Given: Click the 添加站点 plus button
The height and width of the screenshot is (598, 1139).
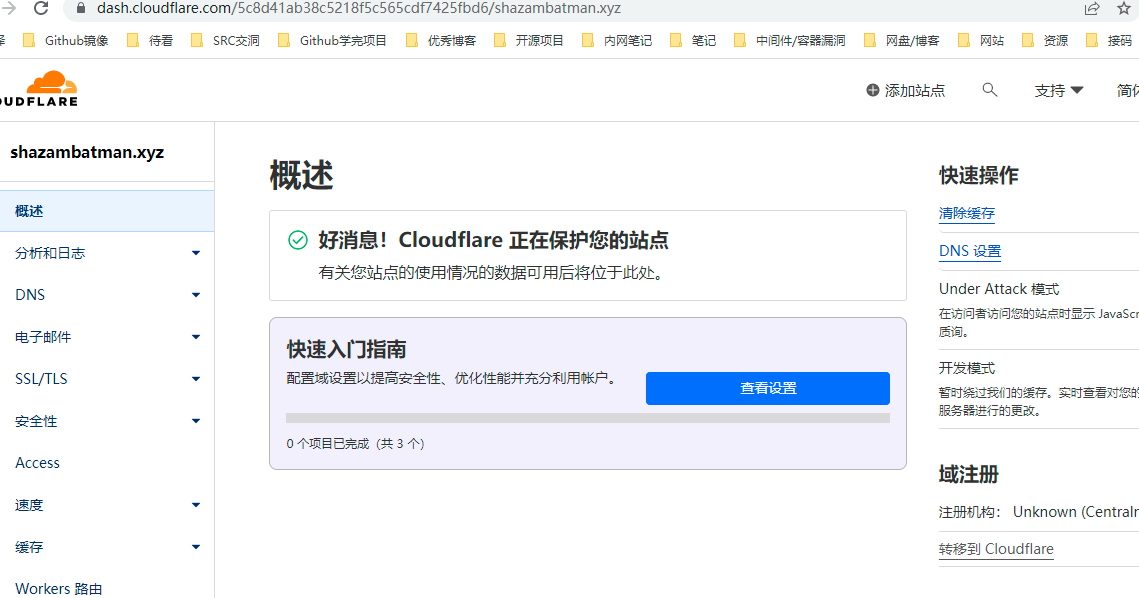Looking at the screenshot, I should (x=905, y=90).
